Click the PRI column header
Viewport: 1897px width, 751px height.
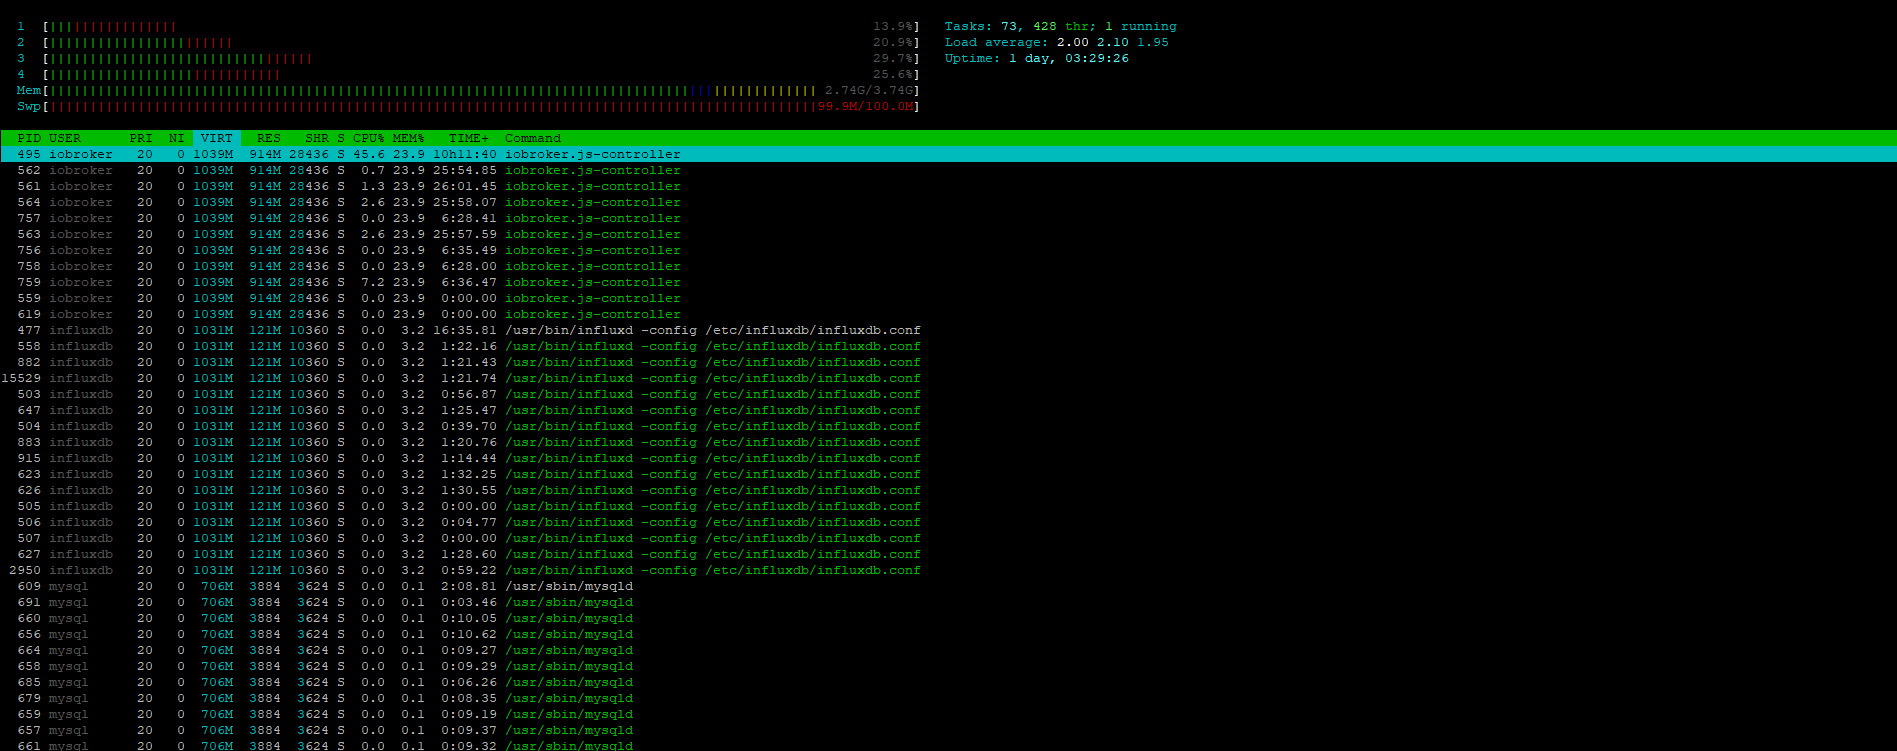(141, 138)
